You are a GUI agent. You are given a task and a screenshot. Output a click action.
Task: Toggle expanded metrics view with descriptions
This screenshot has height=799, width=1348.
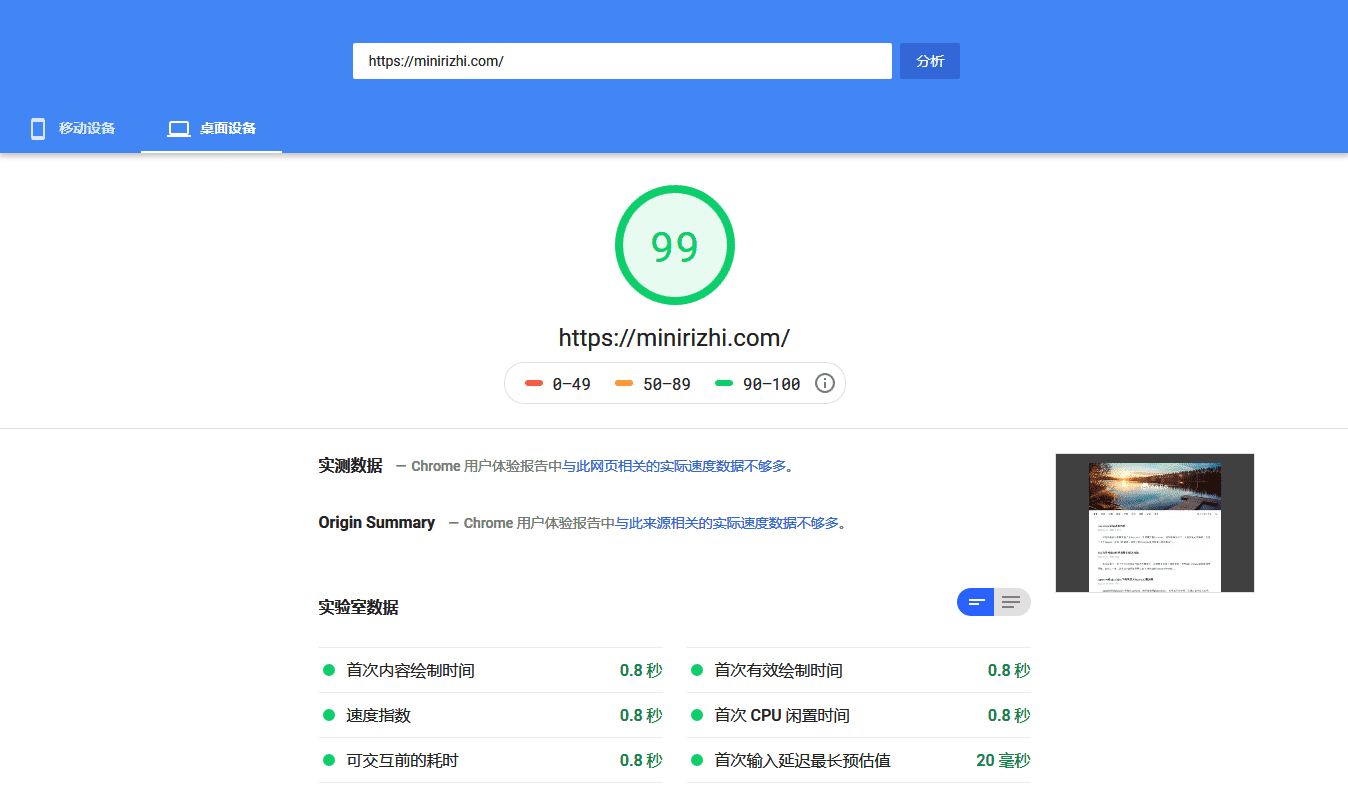tap(1012, 602)
